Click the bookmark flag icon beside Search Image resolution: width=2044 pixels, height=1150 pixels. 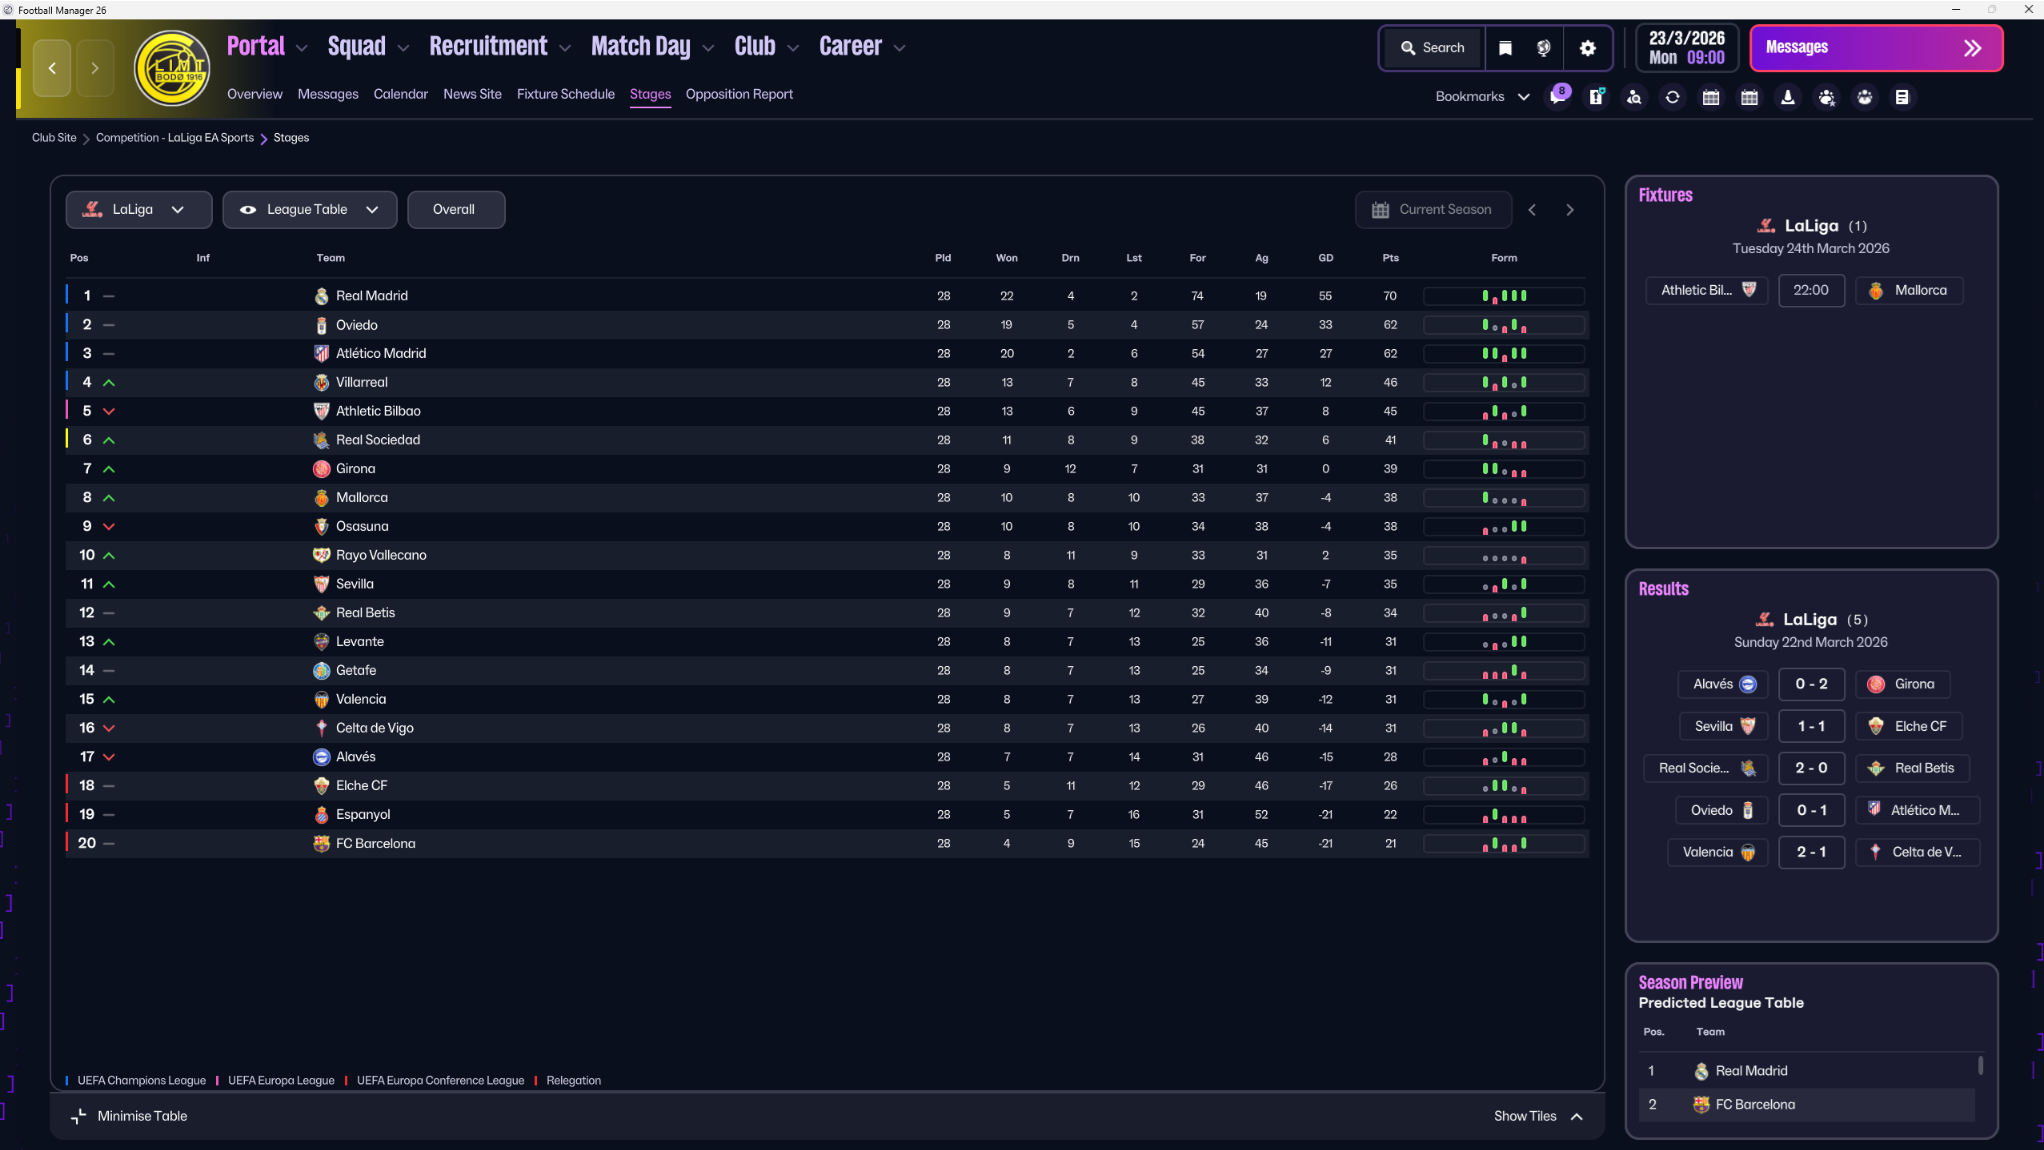[x=1505, y=48]
